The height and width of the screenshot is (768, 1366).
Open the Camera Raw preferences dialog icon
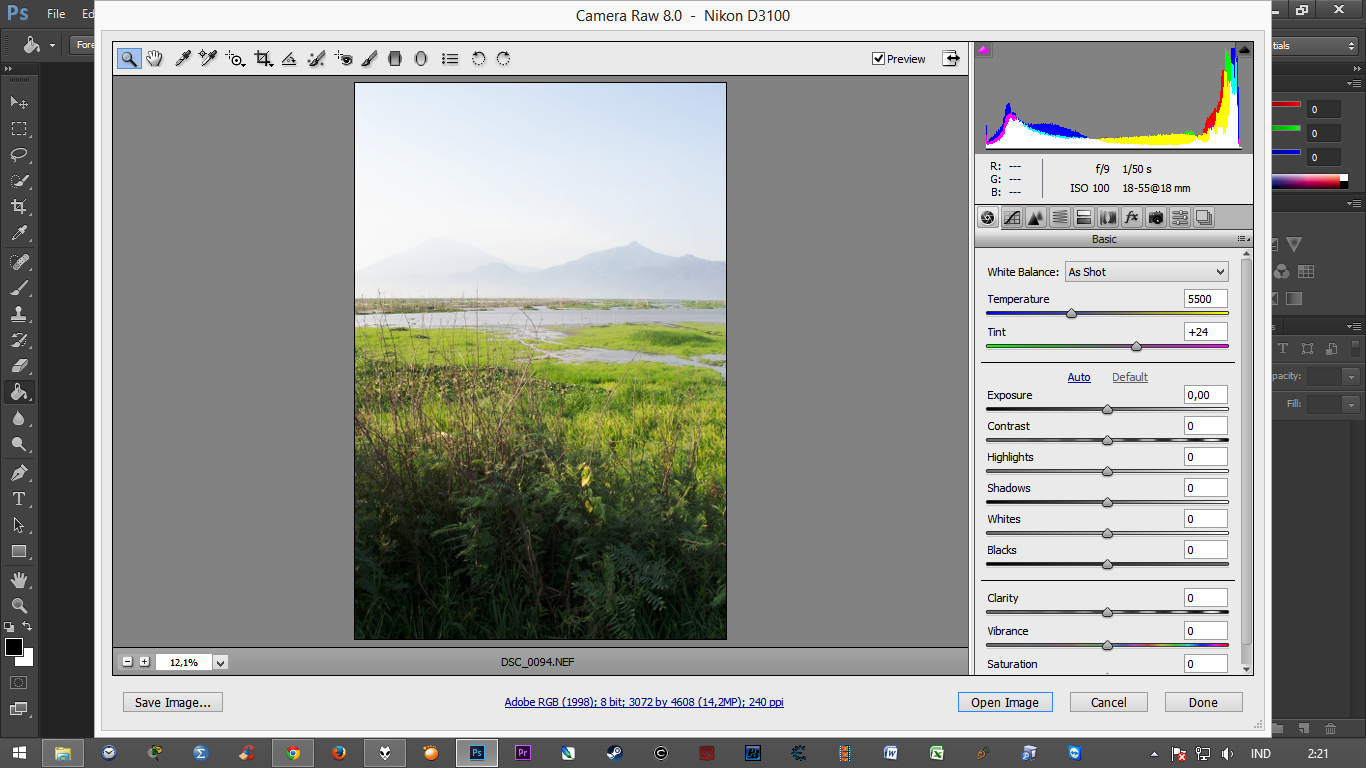tap(450, 59)
